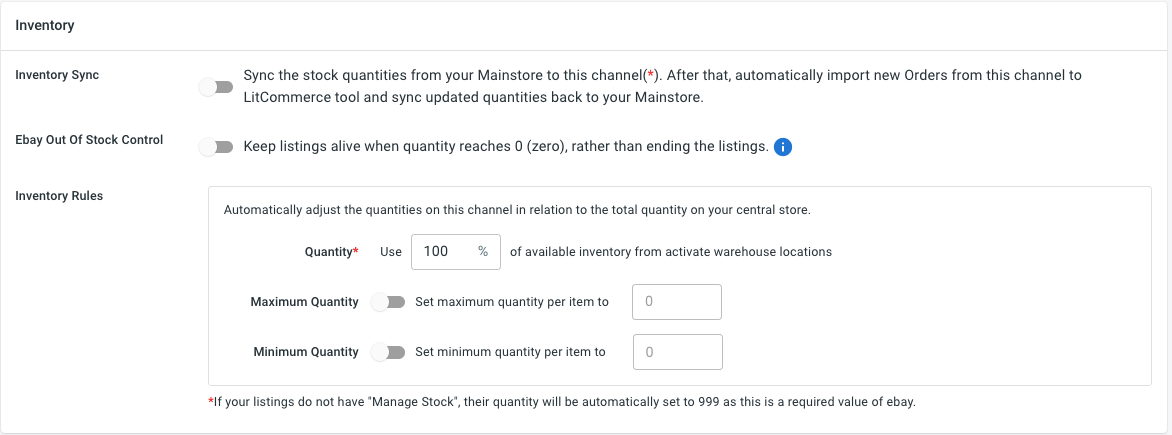The width and height of the screenshot is (1172, 435).
Task: Click the Manage Stock footnote text
Action: (x=561, y=402)
